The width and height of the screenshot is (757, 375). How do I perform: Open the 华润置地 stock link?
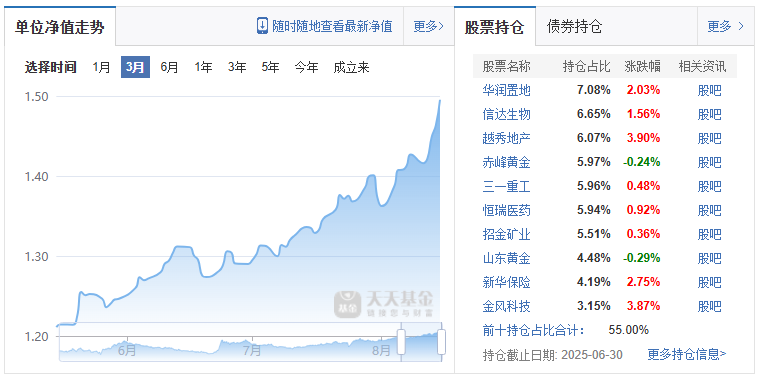click(506, 90)
